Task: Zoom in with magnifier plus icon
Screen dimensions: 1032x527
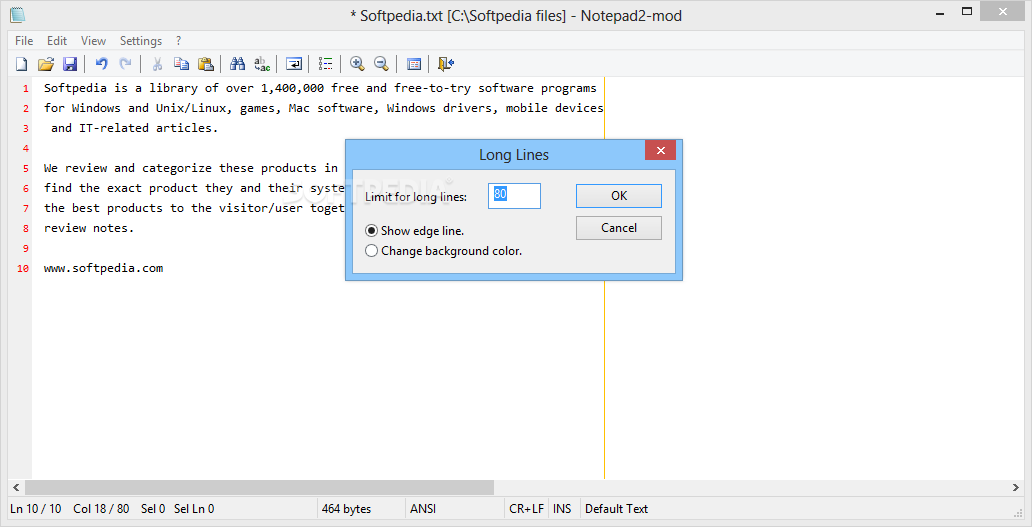Action: tap(357, 64)
